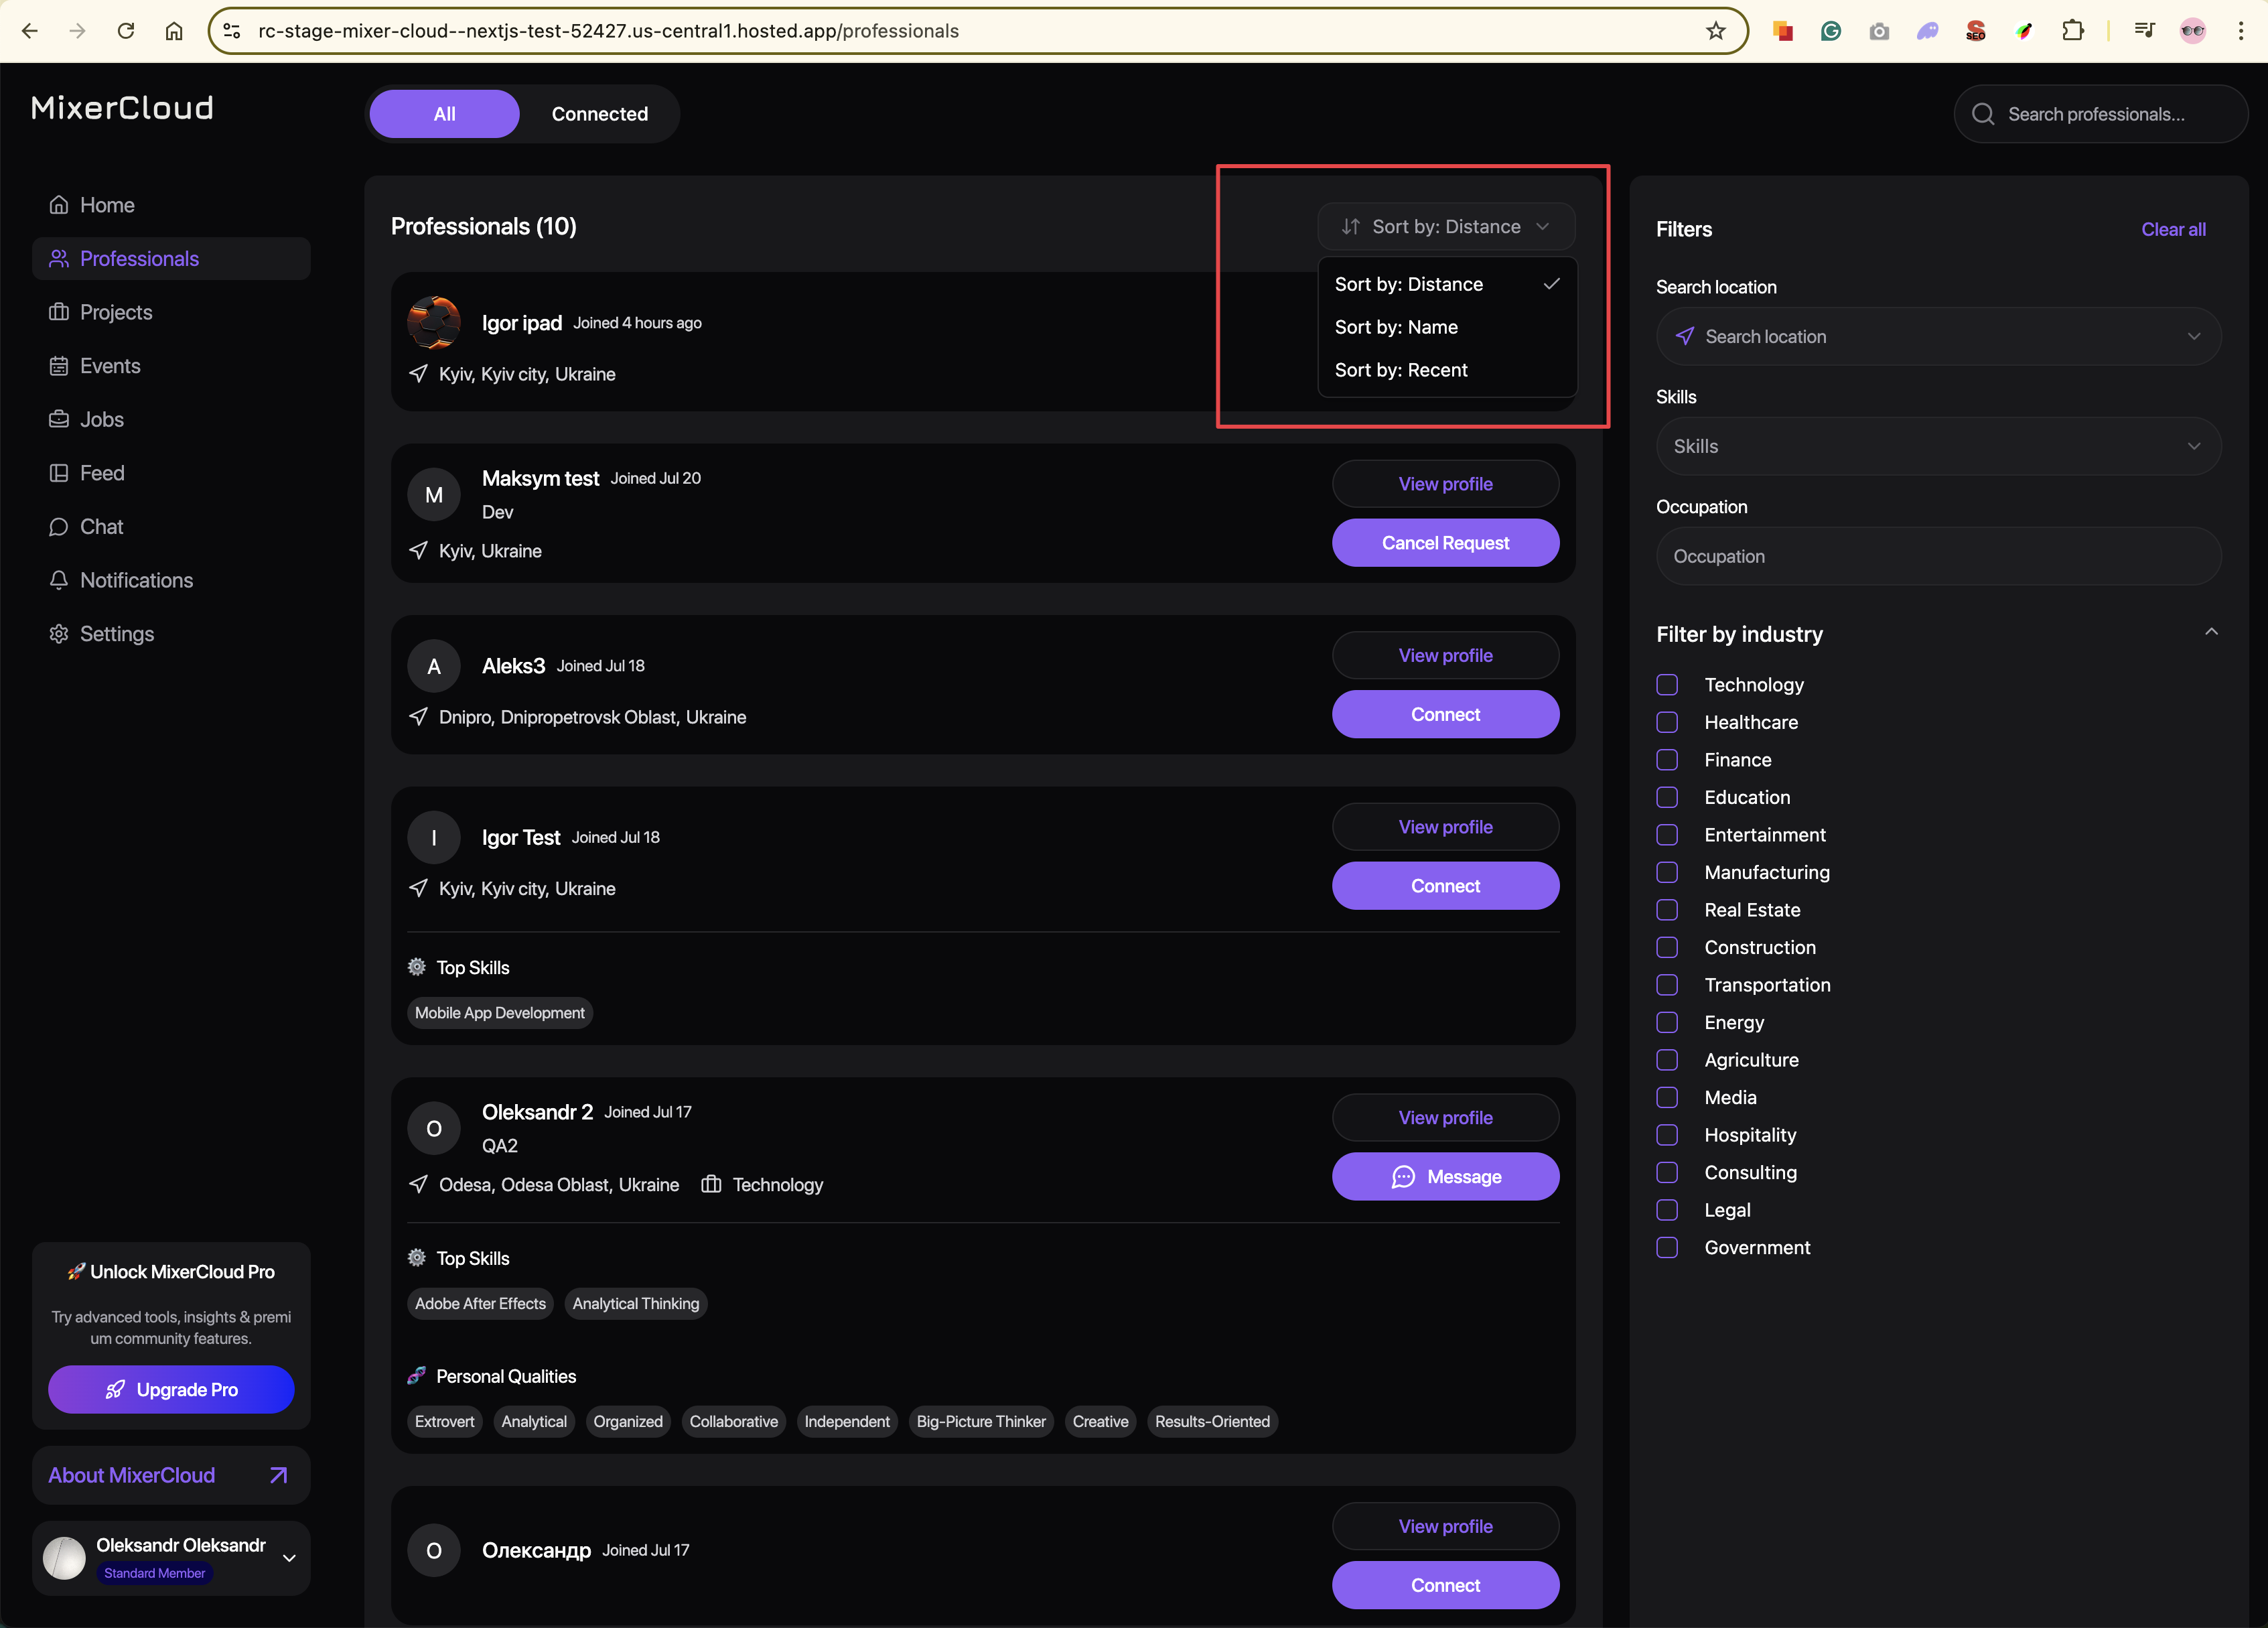Select Sort by: Name option
The height and width of the screenshot is (1628, 2268).
pyautogui.click(x=1396, y=327)
